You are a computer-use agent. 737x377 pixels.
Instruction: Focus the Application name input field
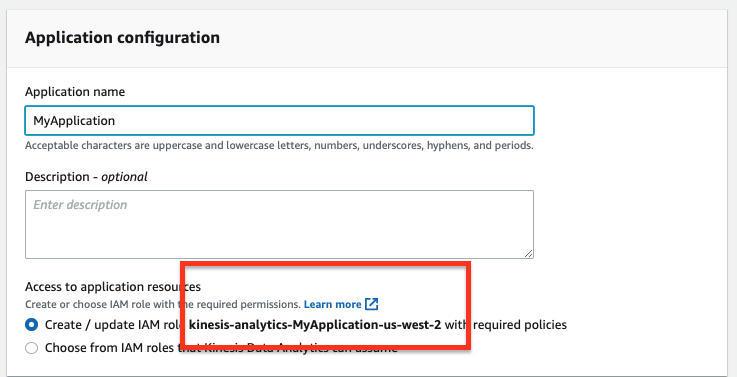(x=279, y=121)
